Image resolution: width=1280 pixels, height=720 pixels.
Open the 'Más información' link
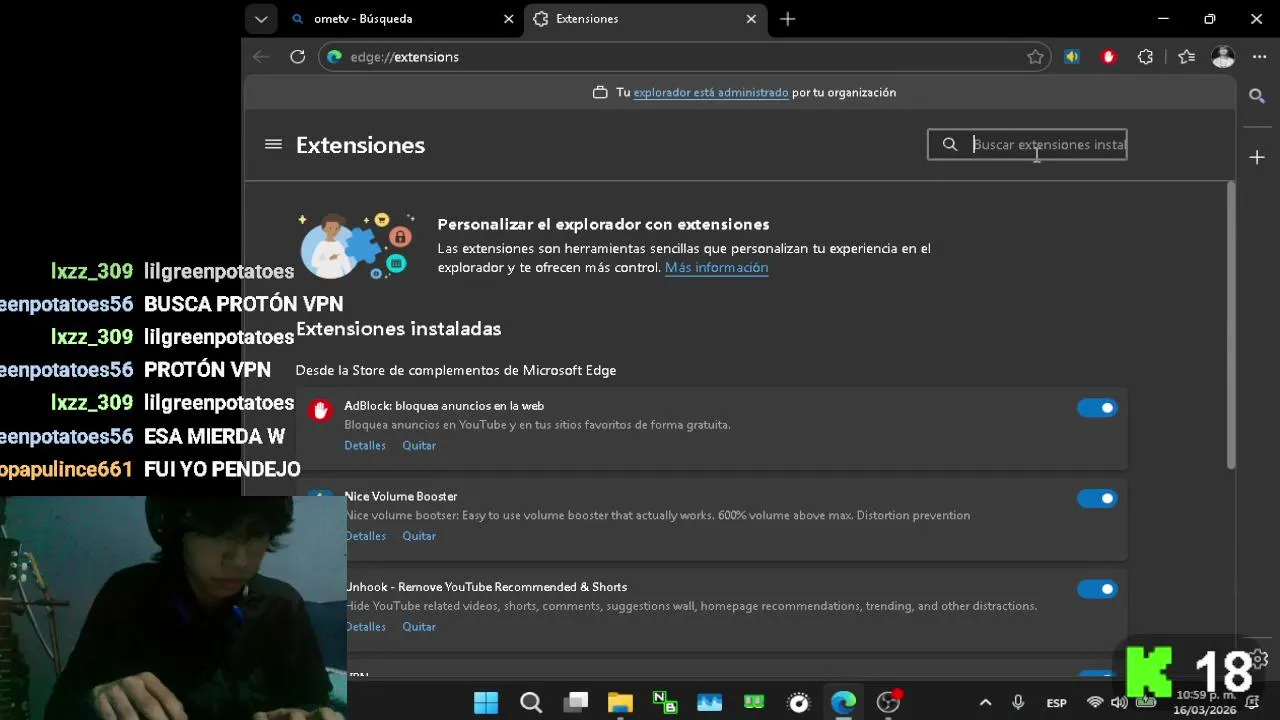(716, 267)
